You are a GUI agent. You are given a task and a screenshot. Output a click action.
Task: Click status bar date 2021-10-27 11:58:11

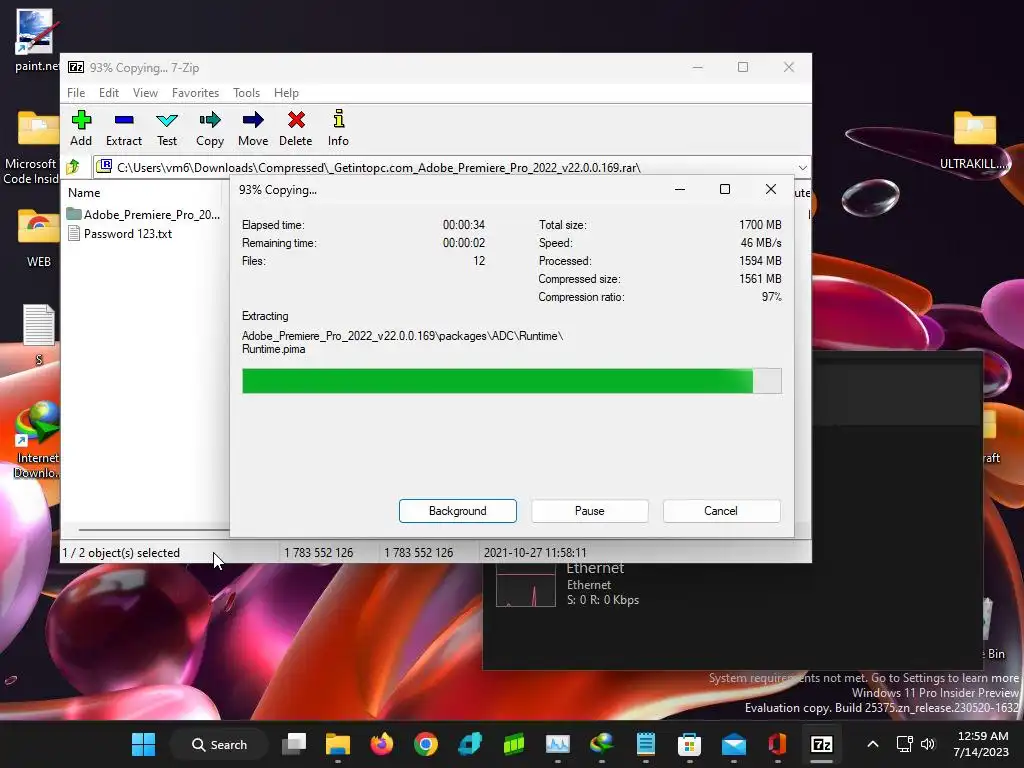pos(535,552)
